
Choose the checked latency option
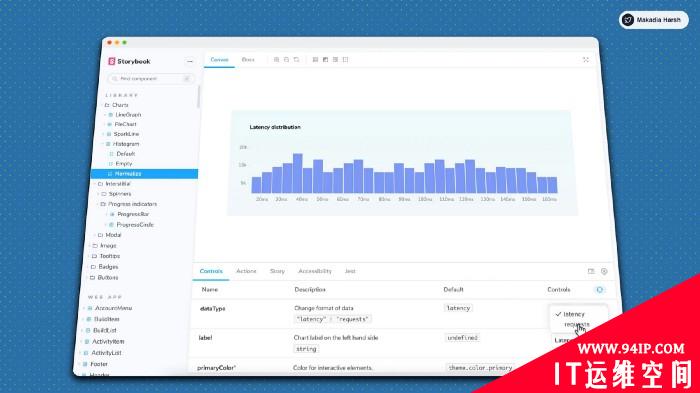pos(574,314)
